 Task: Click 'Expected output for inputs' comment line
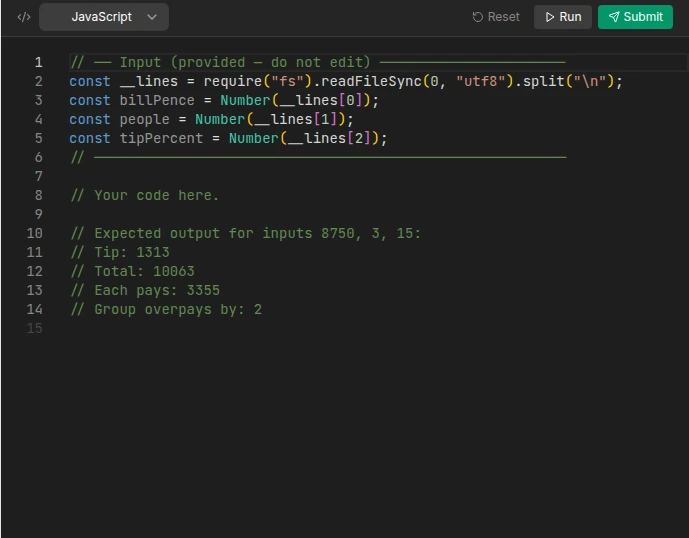tap(246, 233)
